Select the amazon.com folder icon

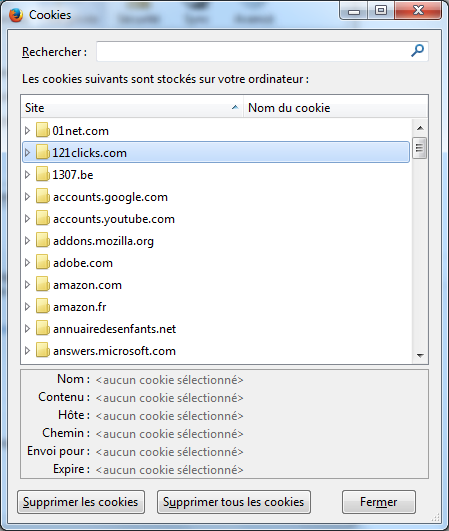click(x=43, y=284)
